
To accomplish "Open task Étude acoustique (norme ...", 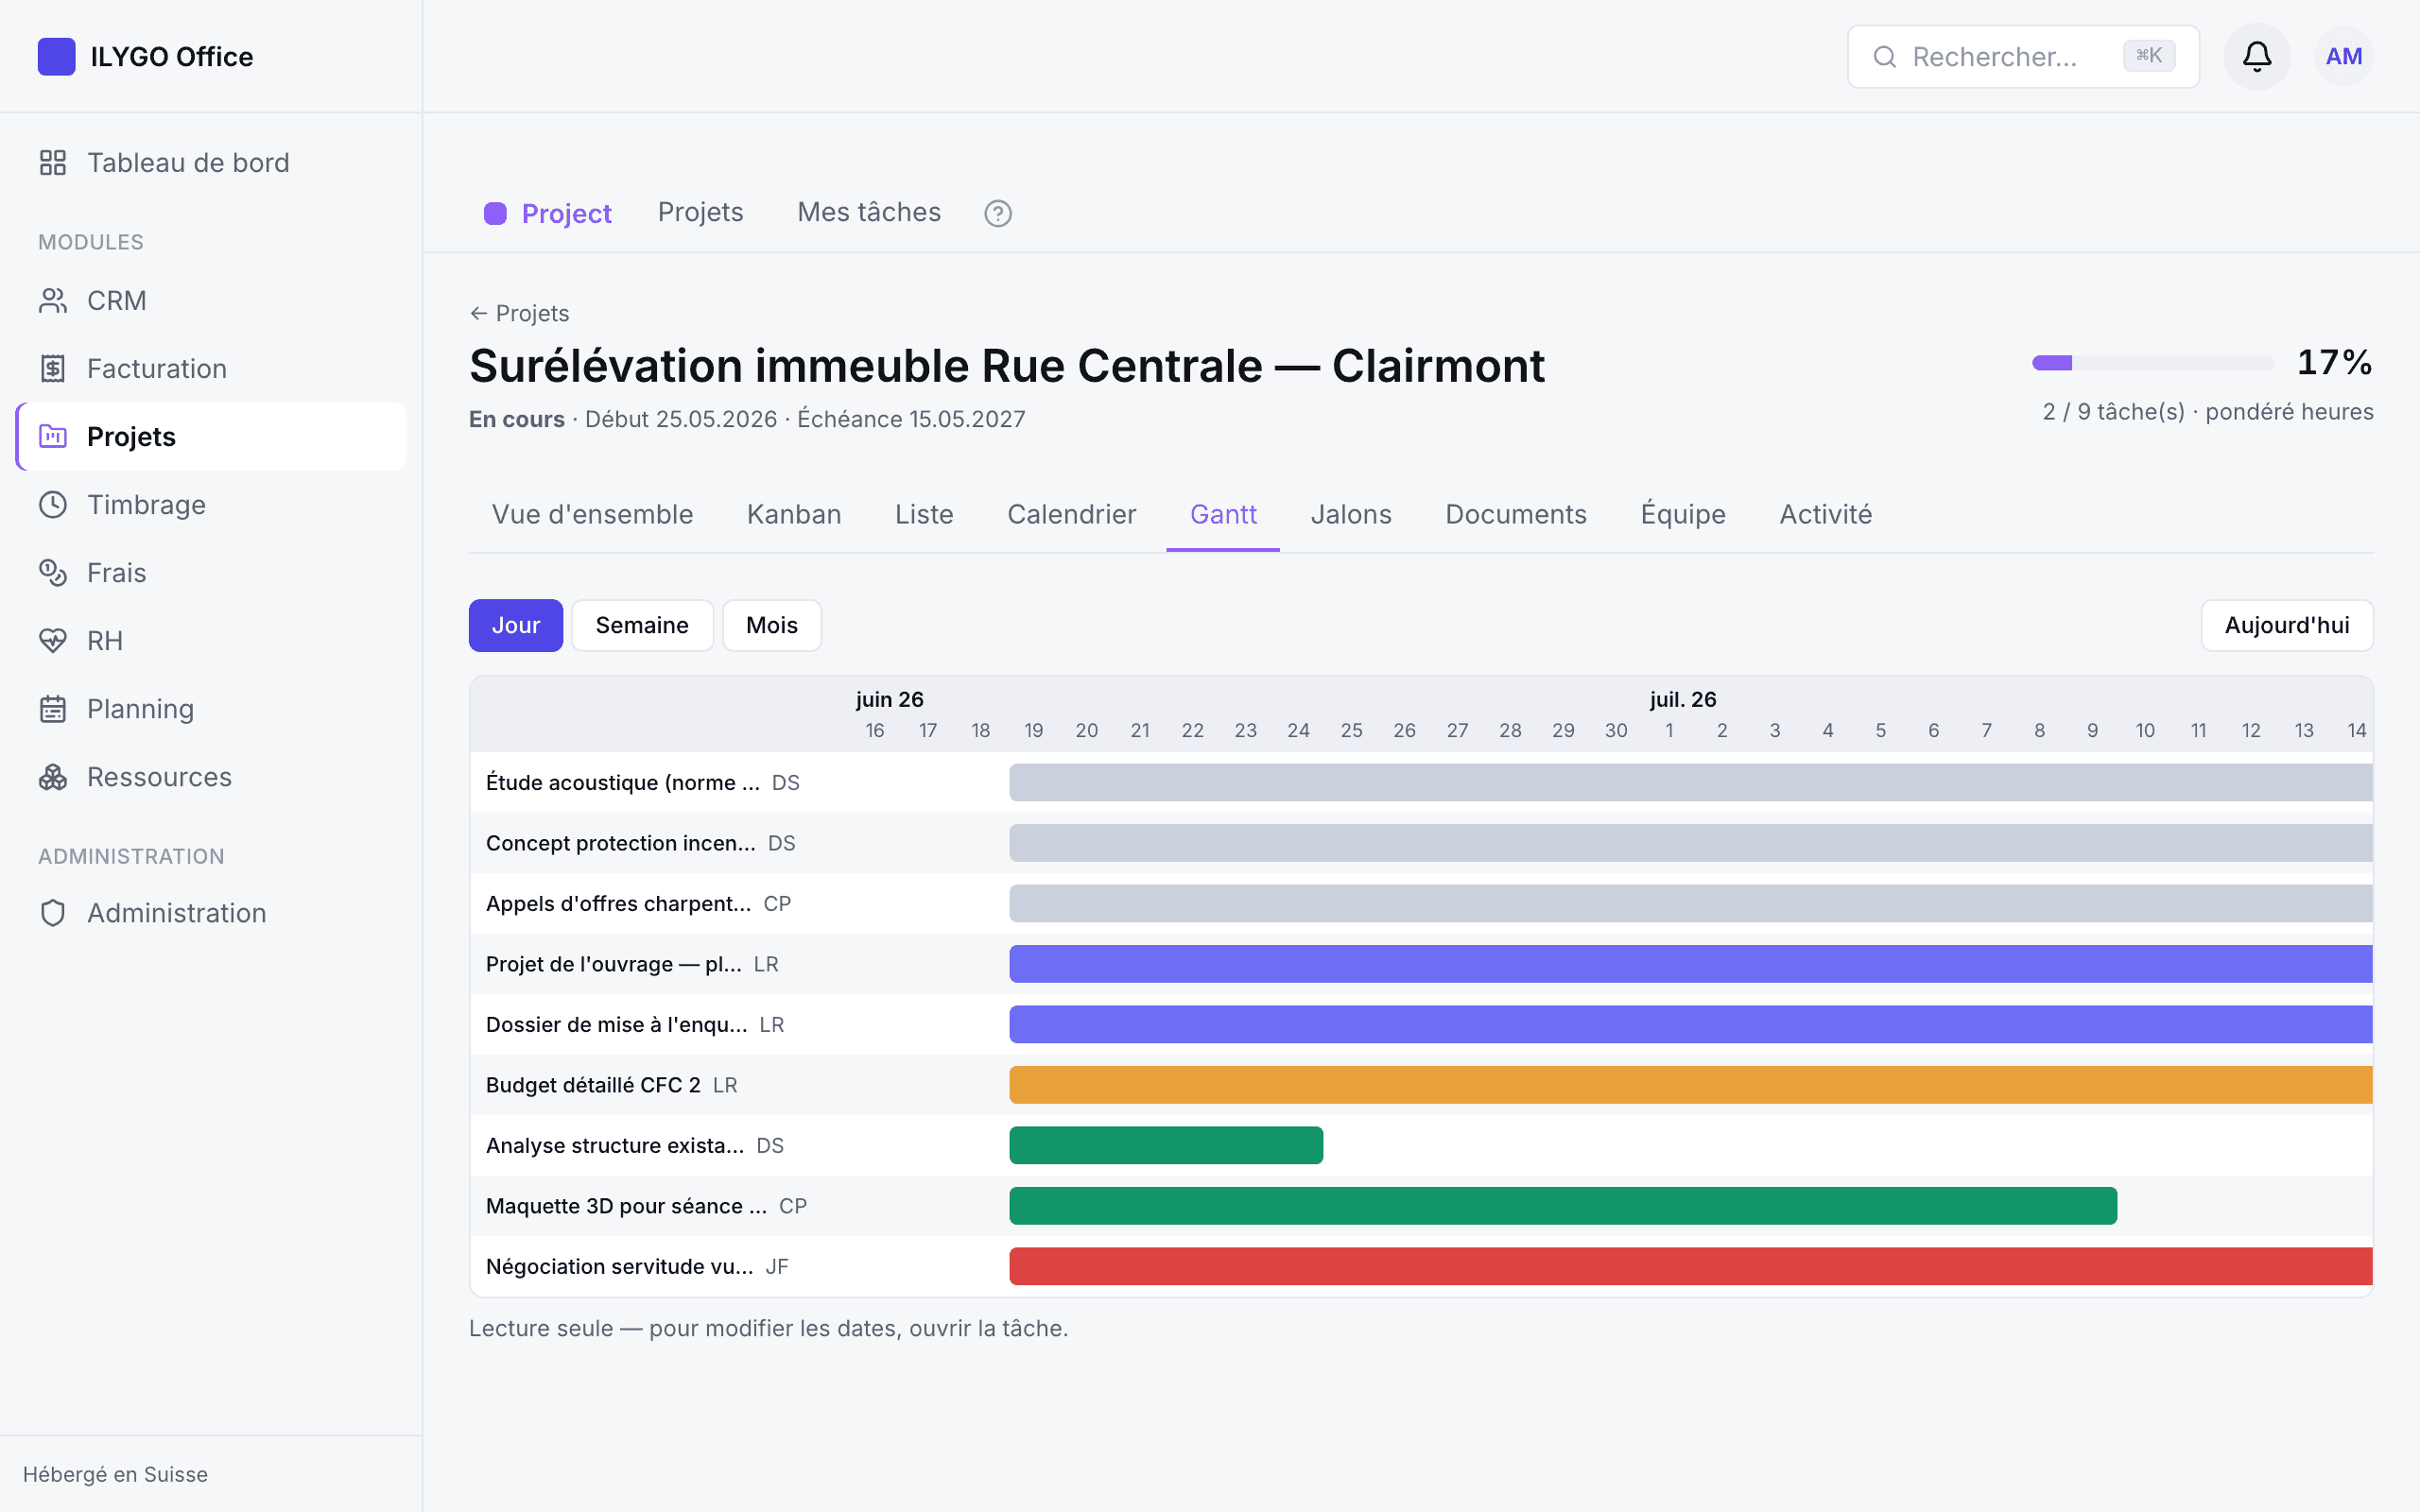I will tap(622, 782).
